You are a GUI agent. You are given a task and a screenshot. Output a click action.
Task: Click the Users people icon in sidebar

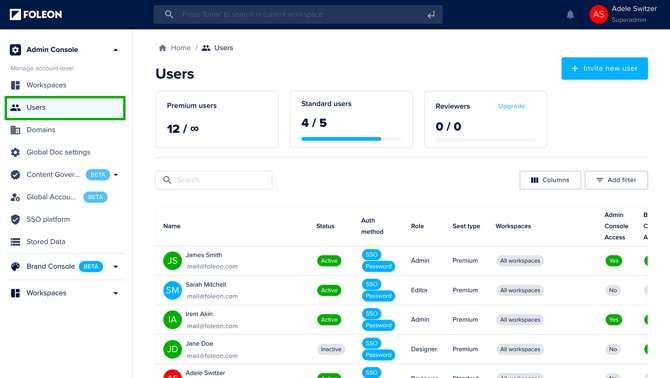[x=15, y=108]
